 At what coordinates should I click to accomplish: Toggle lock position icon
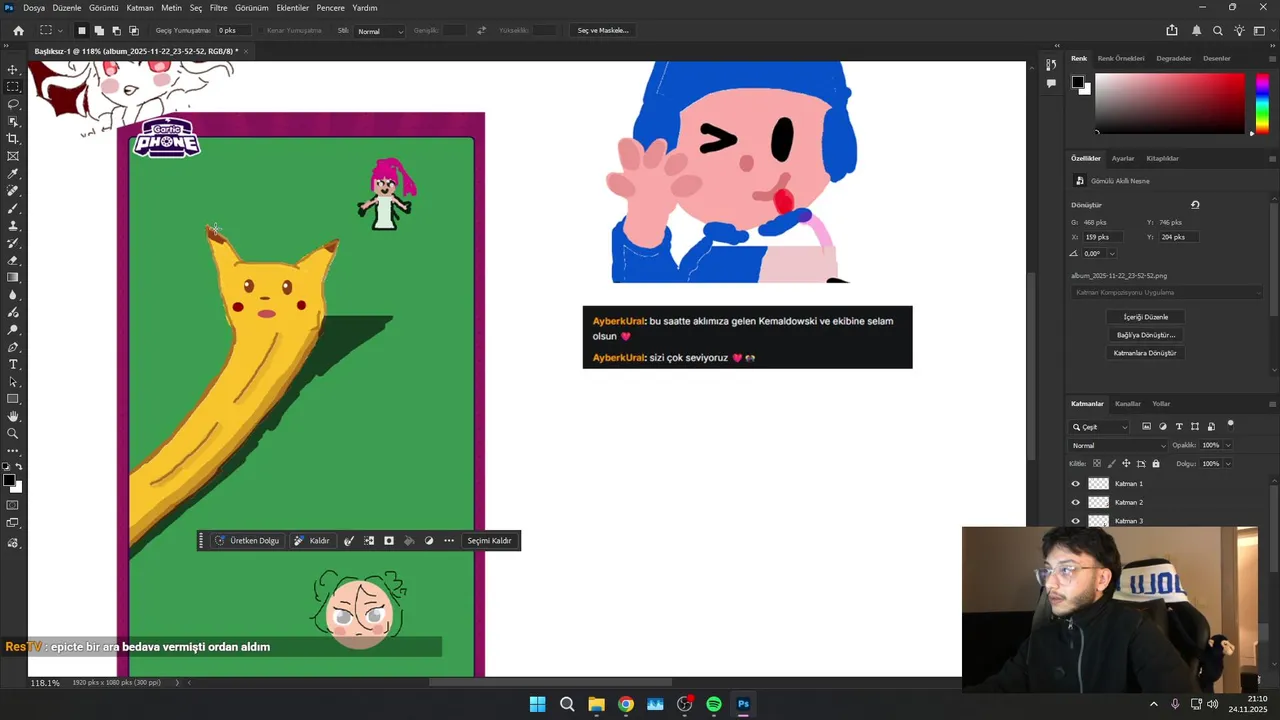point(1126,464)
